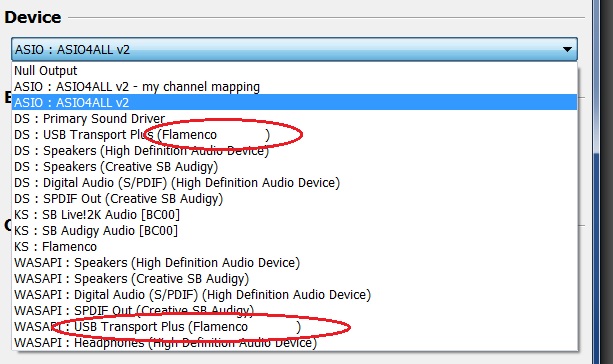Select KS : SB Live!2K Audio [BC00]

point(294,215)
